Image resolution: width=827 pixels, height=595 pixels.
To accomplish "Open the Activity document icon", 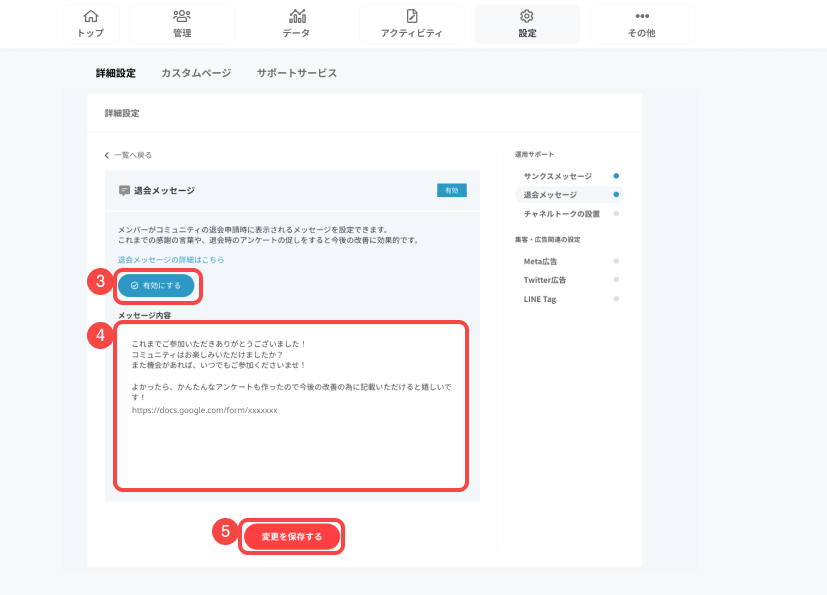I will (x=411, y=16).
